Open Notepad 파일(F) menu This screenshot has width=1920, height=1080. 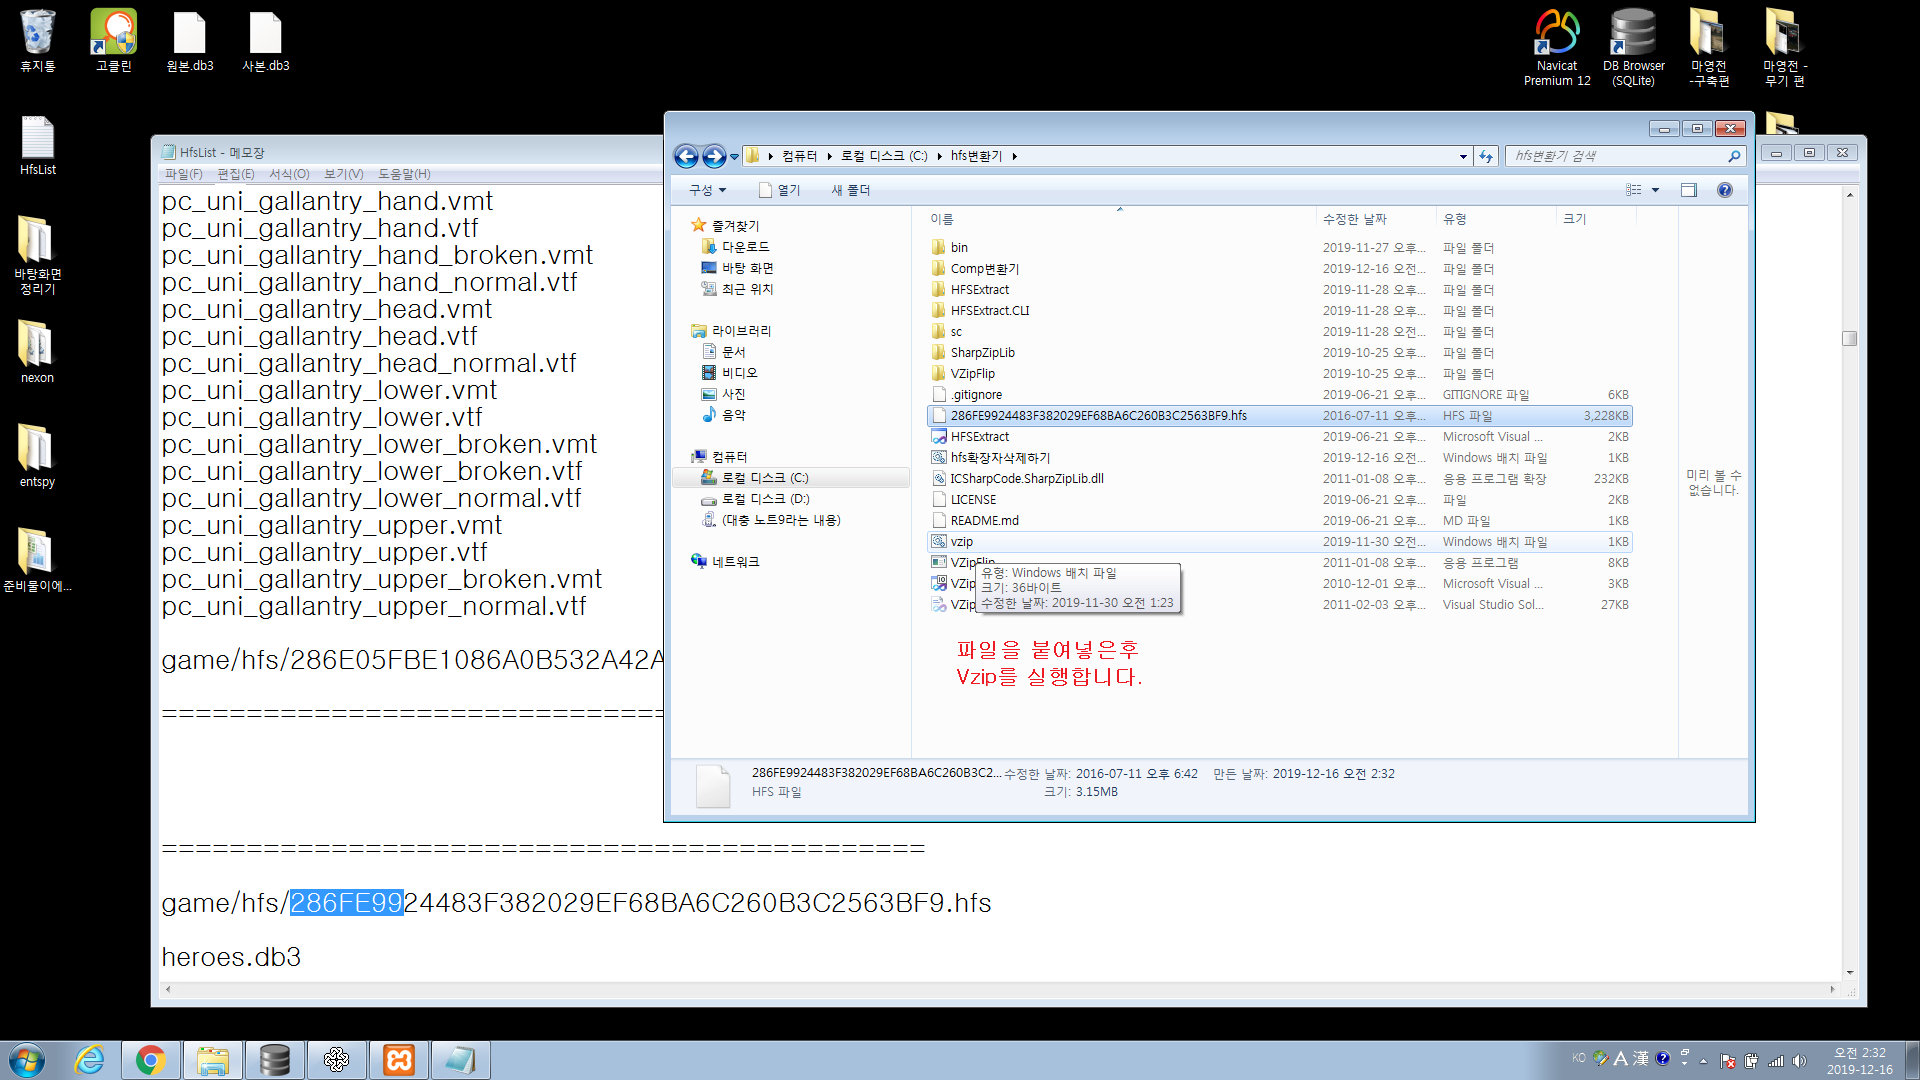[x=184, y=174]
